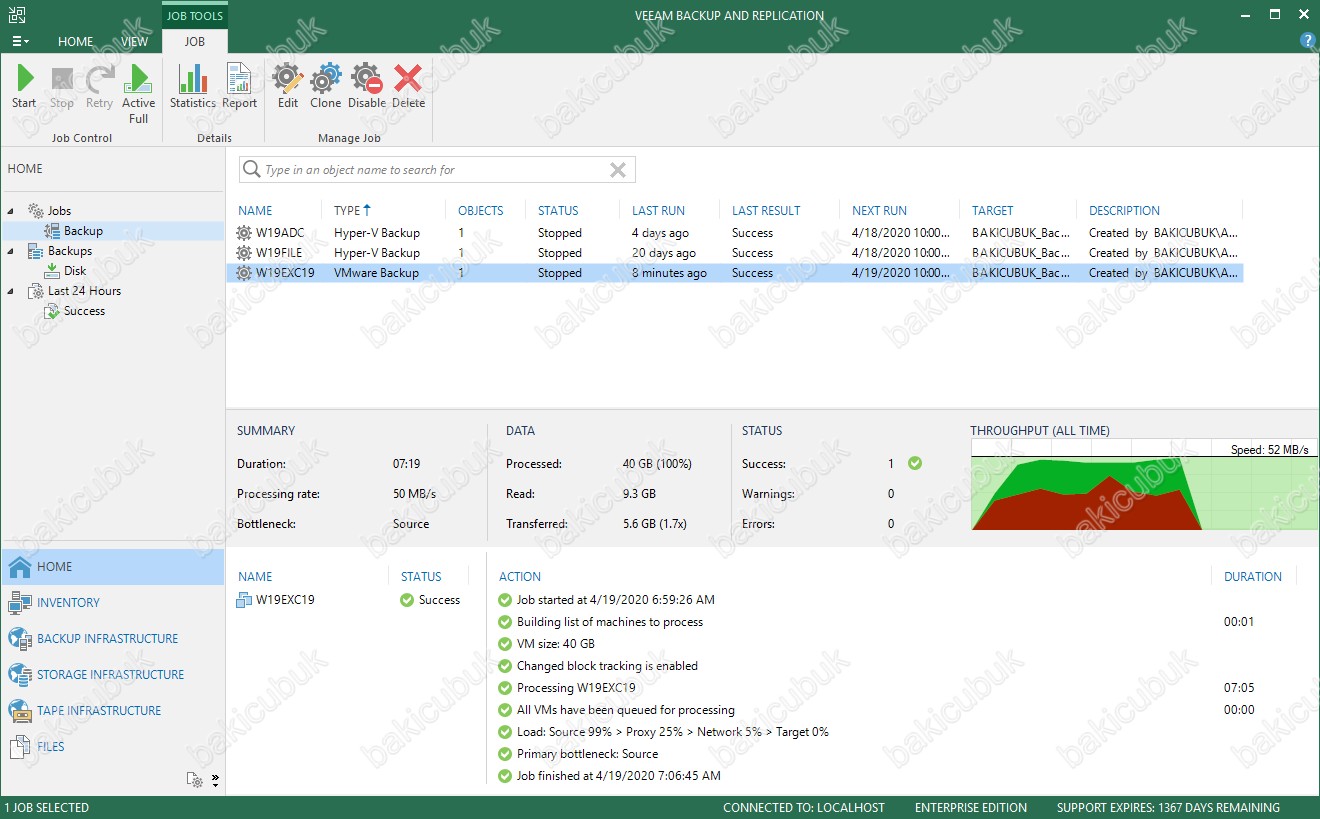1320x819 pixels.
Task: Switch to the HOME ribbon tab
Action: [x=75, y=42]
